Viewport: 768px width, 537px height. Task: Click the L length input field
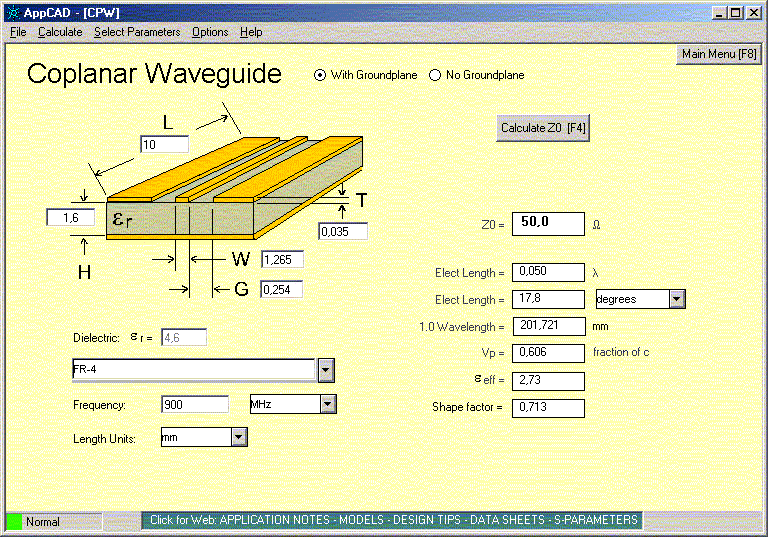click(x=165, y=145)
